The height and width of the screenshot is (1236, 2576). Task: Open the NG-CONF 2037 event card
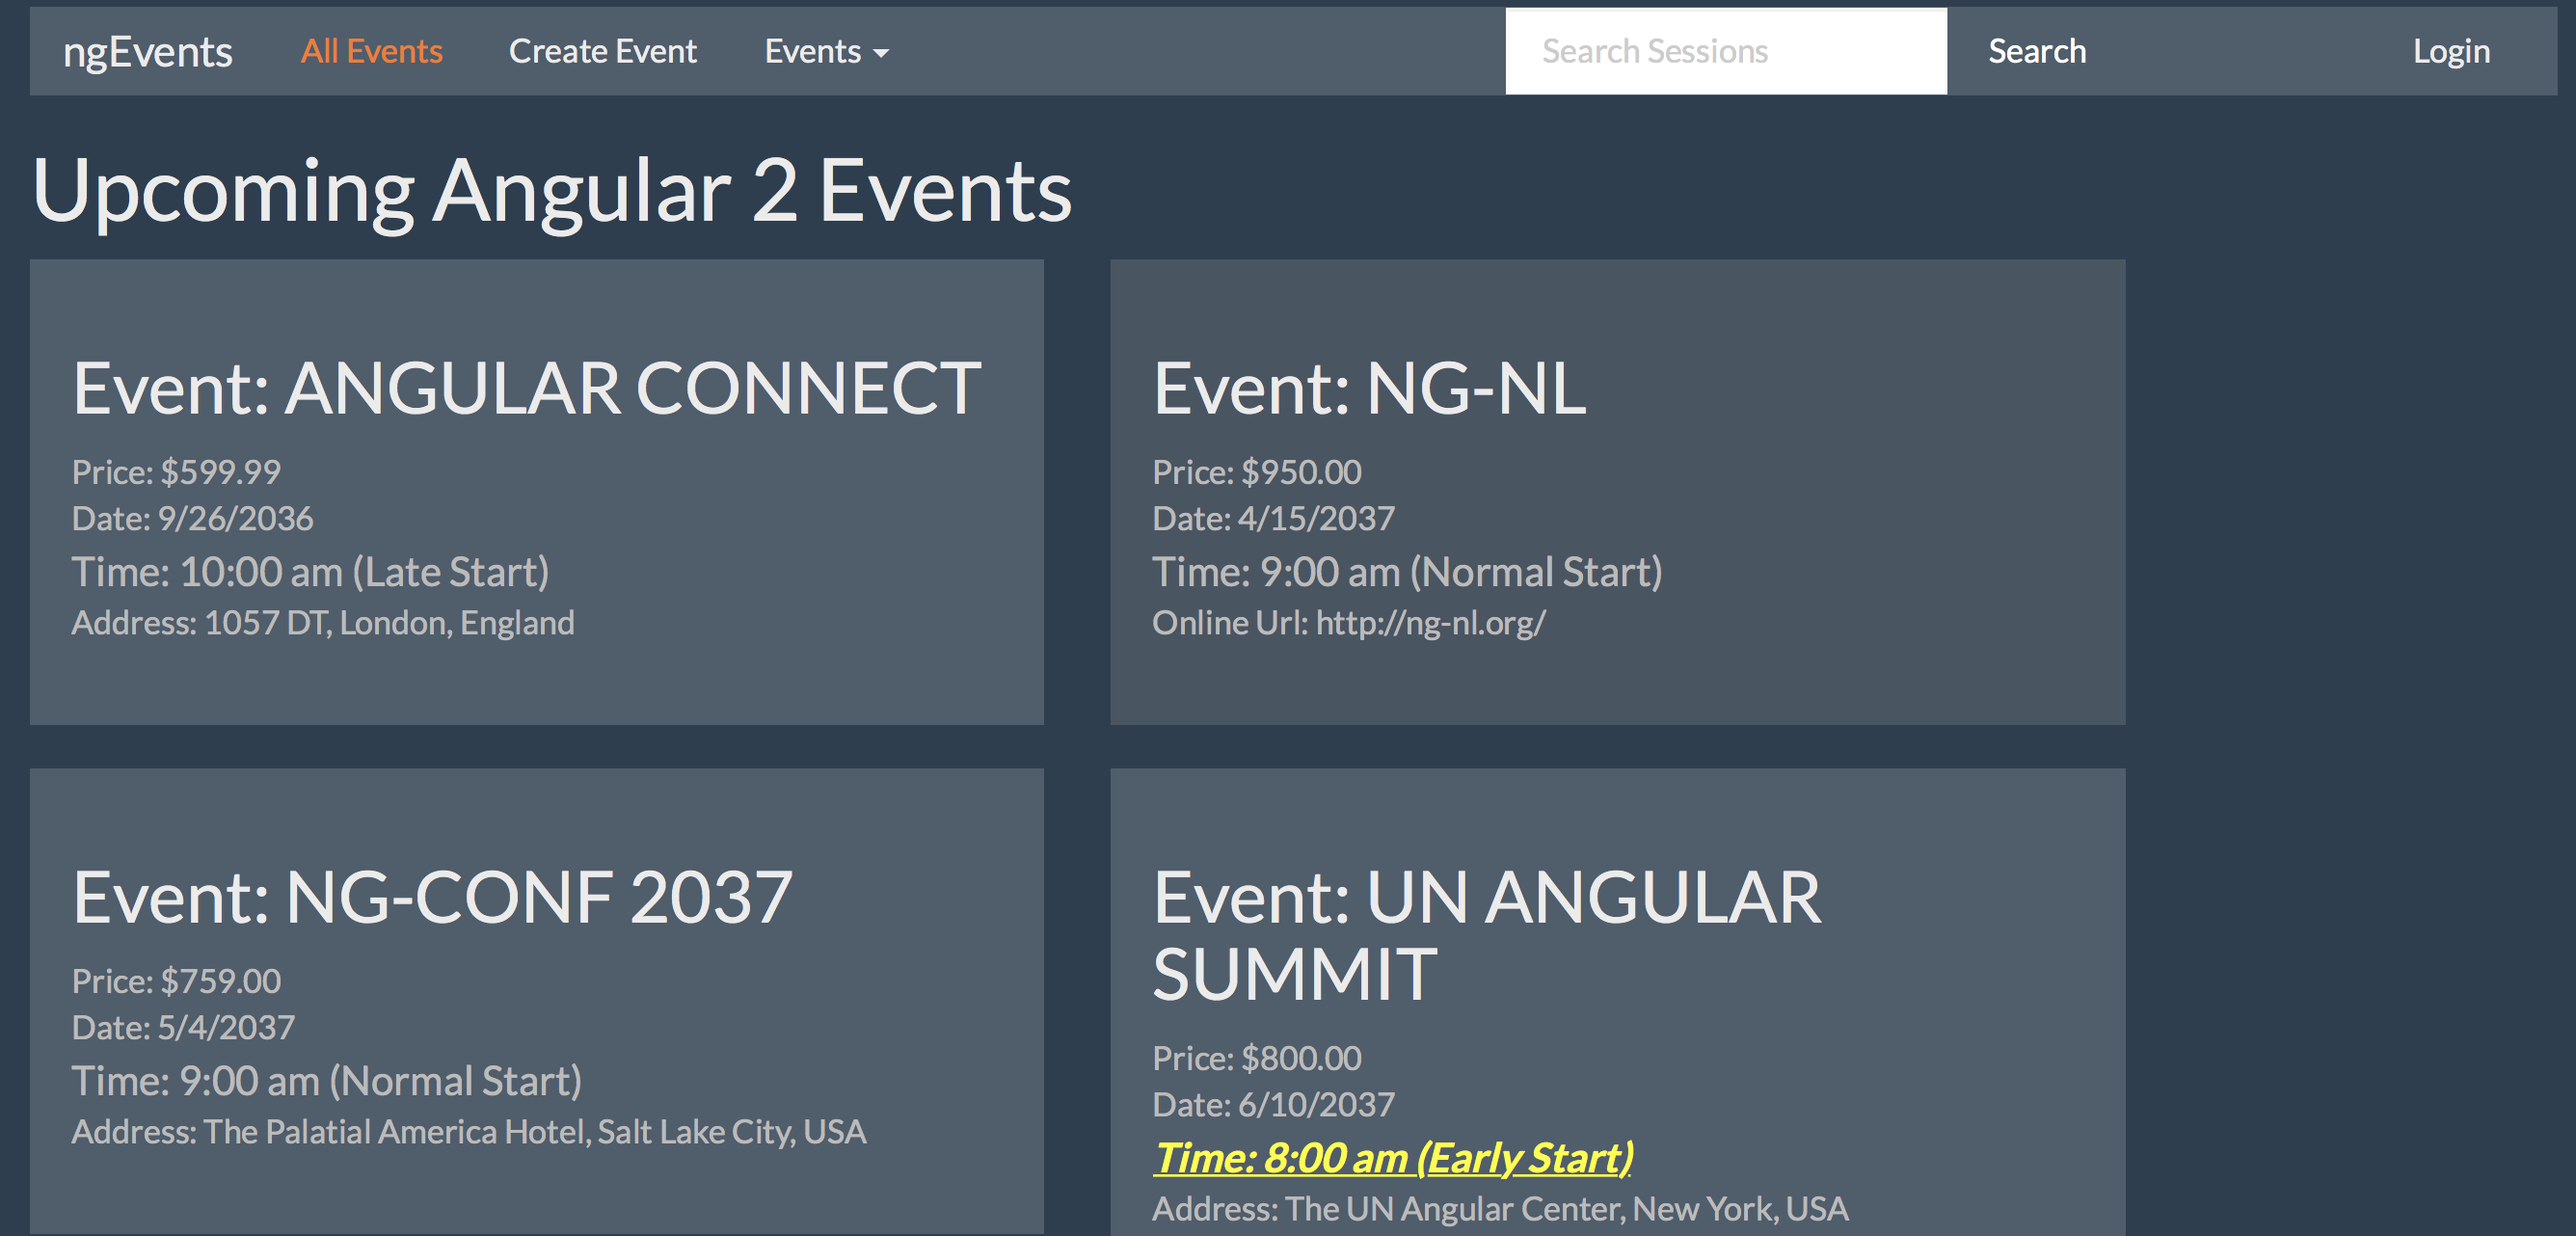pos(537,1001)
